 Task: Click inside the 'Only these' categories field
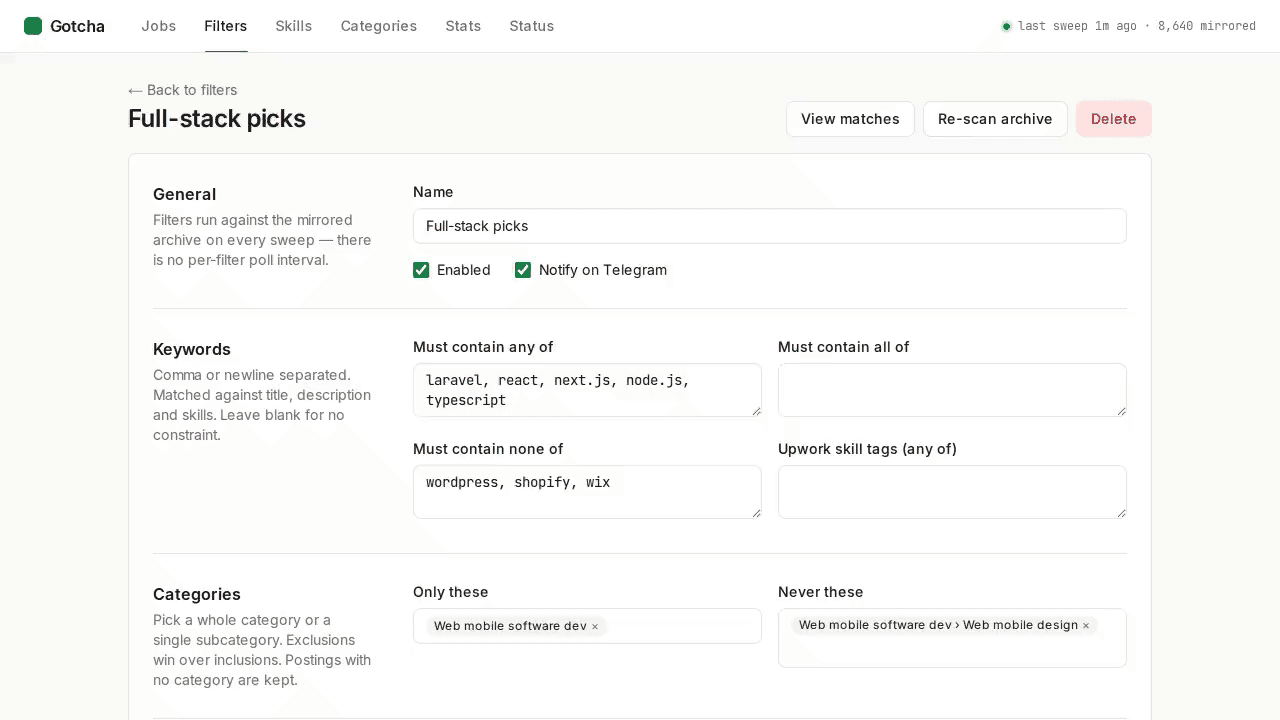coord(587,626)
